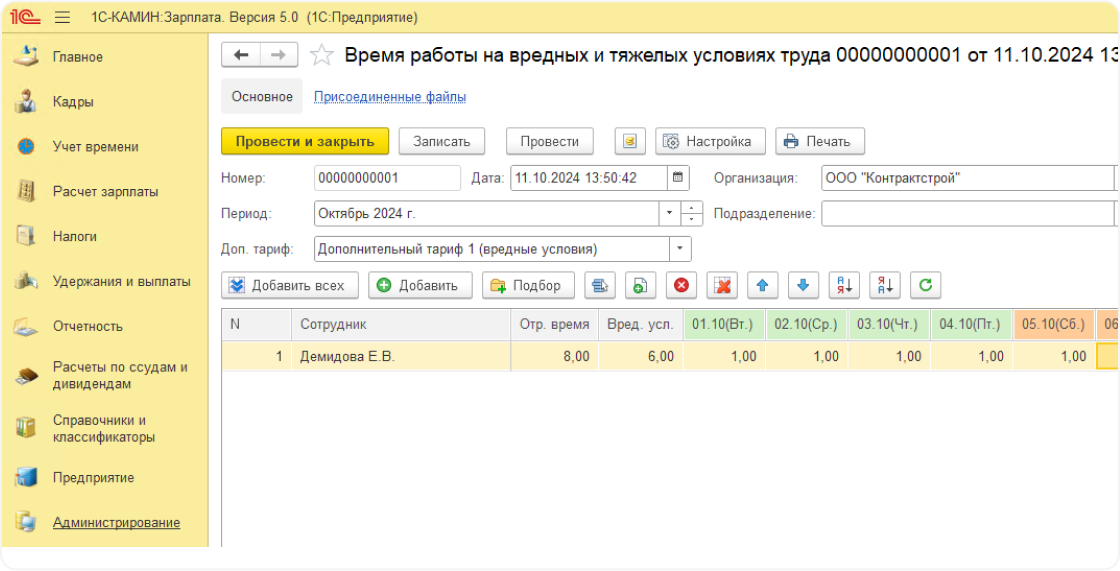Open Предприятие section icon
Screen dimensions: 1120x571
coord(26,477)
